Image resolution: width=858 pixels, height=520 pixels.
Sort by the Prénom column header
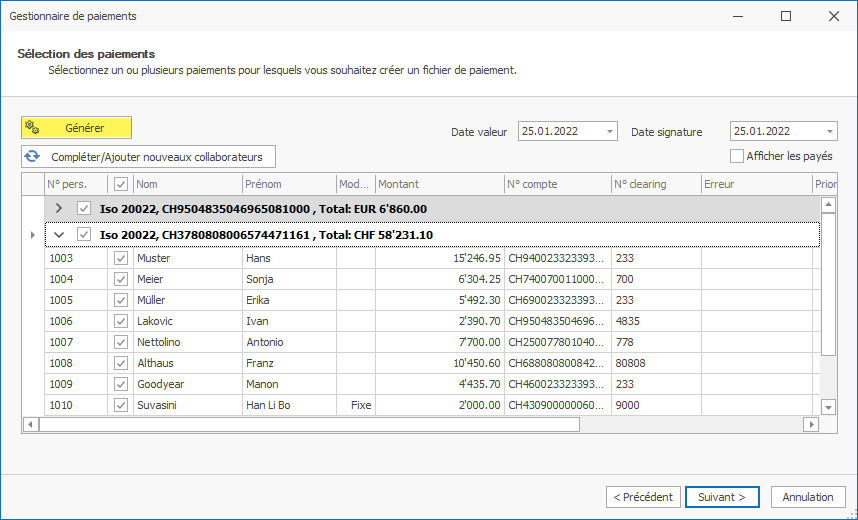(288, 184)
